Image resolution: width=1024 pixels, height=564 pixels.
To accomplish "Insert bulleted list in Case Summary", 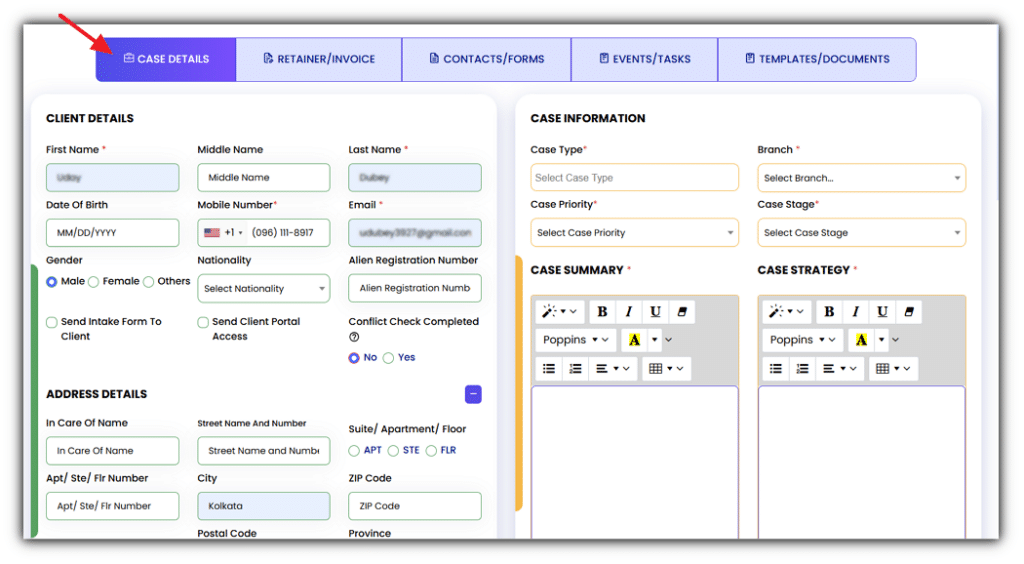I will (x=549, y=368).
